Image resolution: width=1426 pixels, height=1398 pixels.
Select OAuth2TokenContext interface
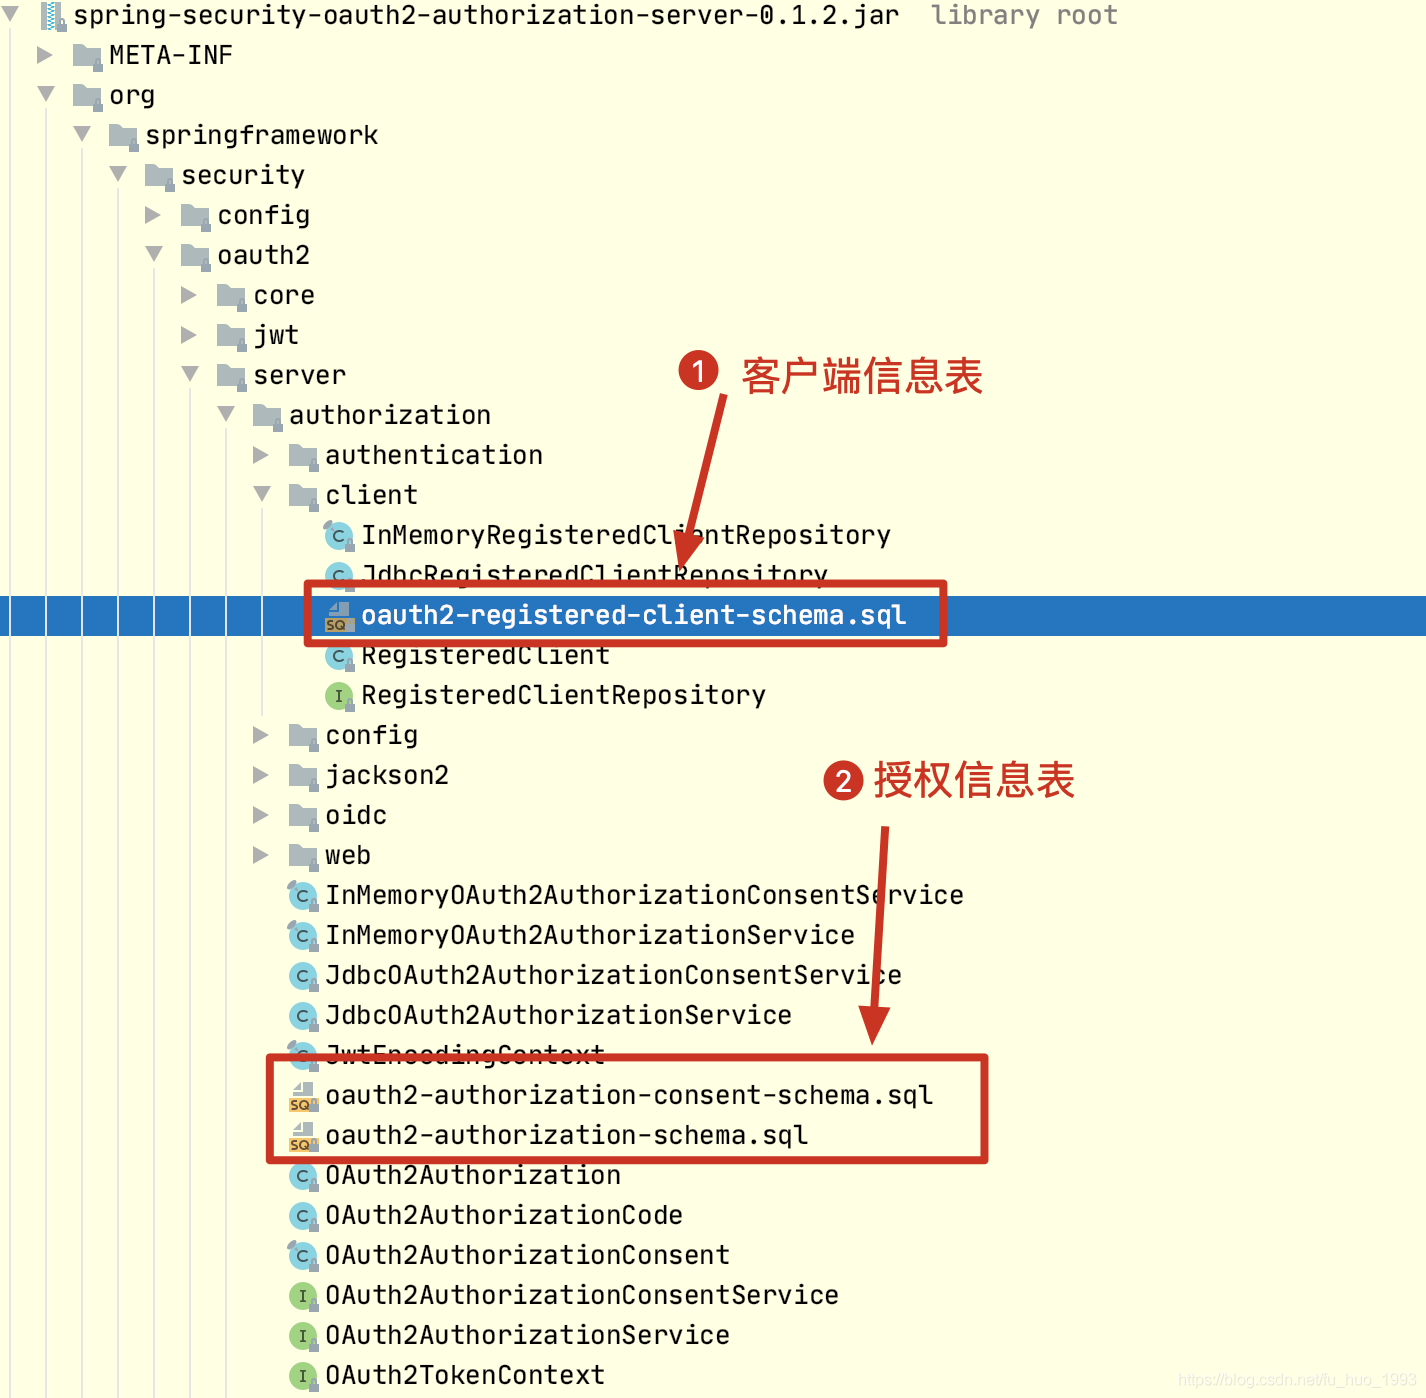[465, 1375]
